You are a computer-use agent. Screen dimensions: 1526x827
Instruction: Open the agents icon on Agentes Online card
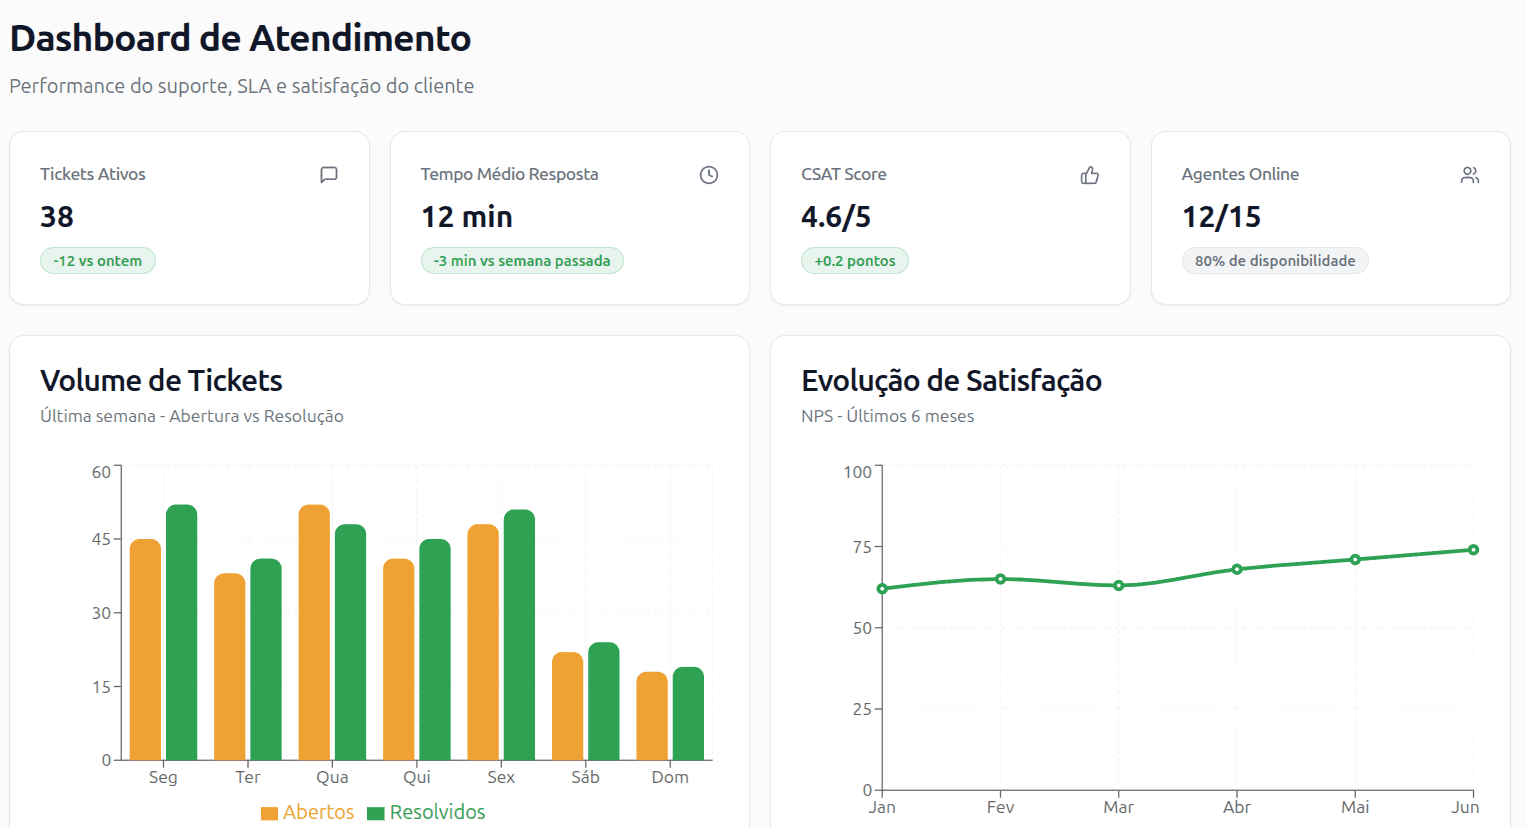(1470, 174)
